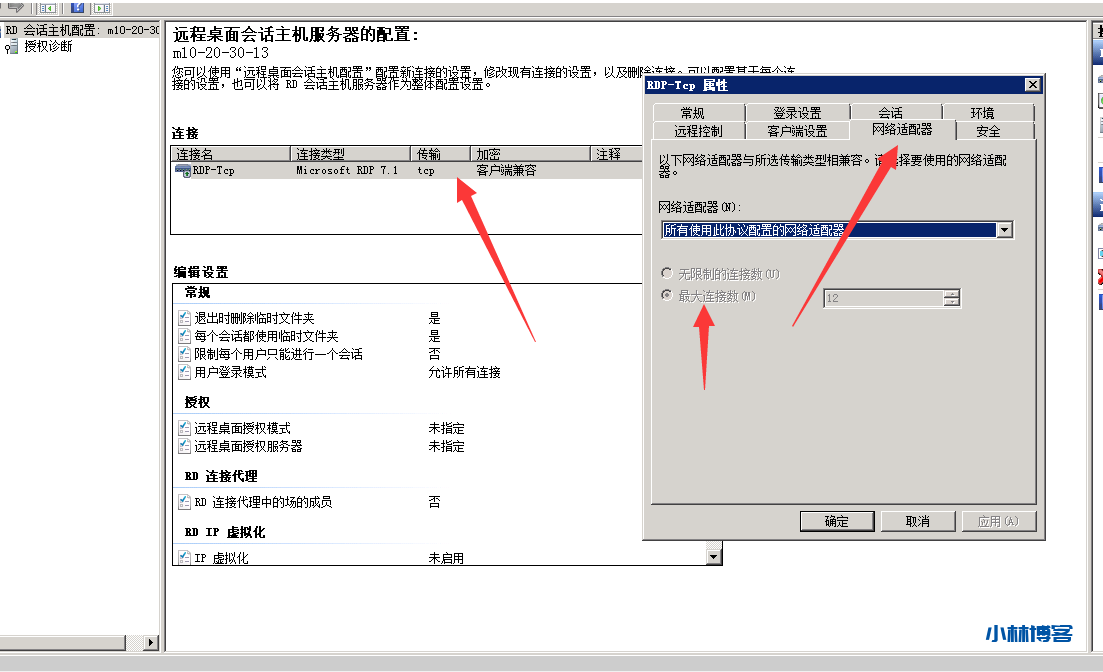Screen dimensions: 1103x672
Task: Click the 应用(A) button
Action: click(999, 521)
